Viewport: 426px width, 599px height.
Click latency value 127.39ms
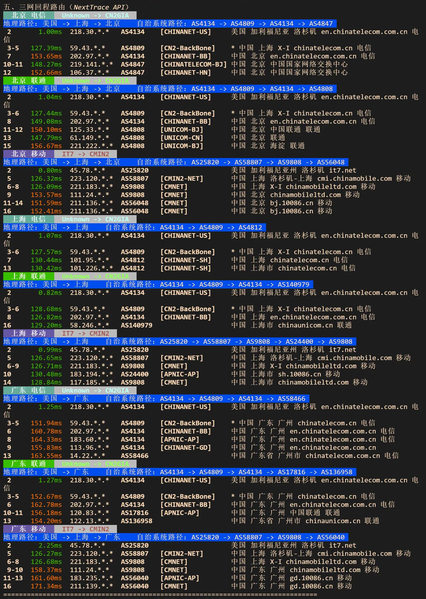46,48
